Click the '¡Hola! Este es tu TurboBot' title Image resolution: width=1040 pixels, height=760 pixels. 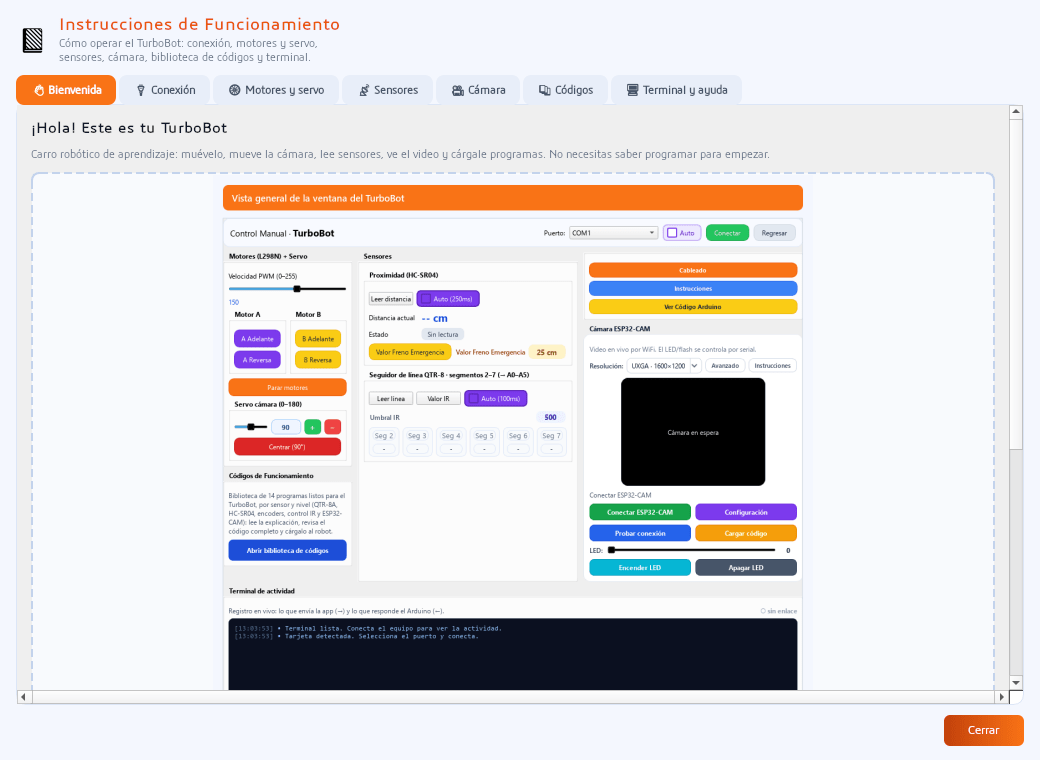coord(129,128)
